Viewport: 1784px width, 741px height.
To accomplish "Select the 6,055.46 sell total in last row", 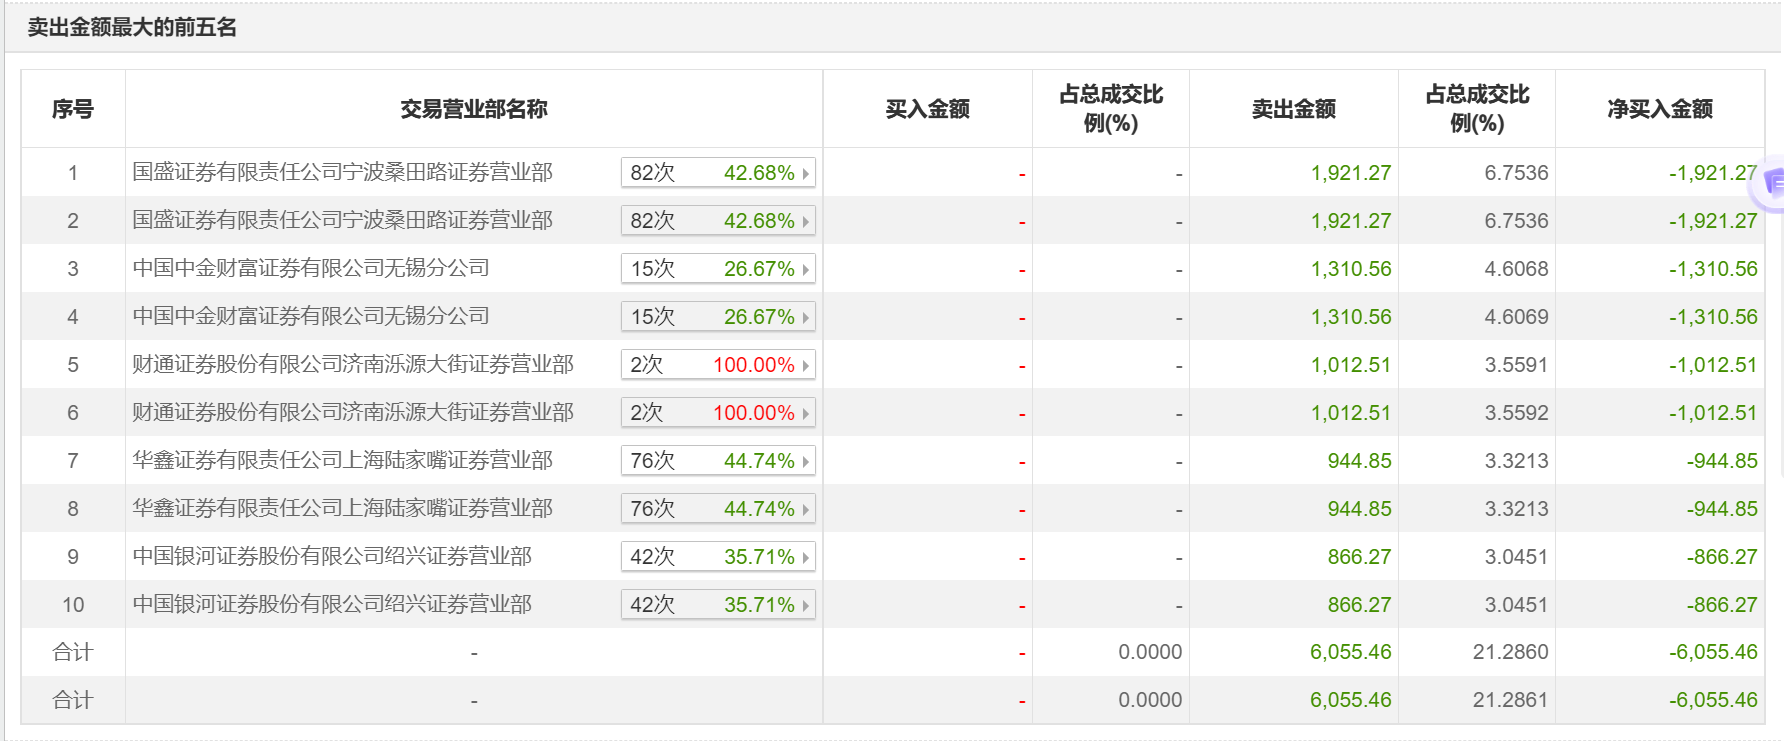I will pos(1351,700).
